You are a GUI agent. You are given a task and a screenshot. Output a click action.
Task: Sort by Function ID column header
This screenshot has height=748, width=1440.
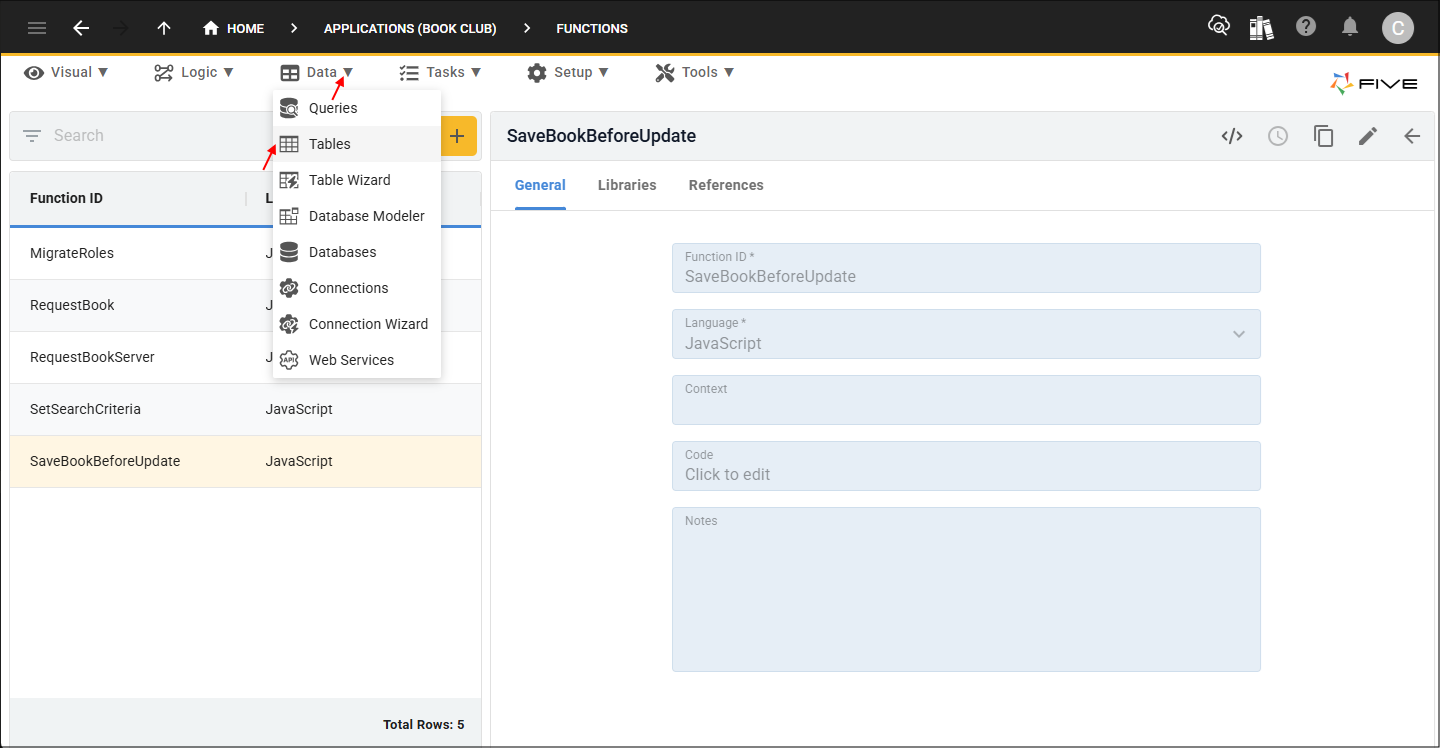[x=66, y=198]
